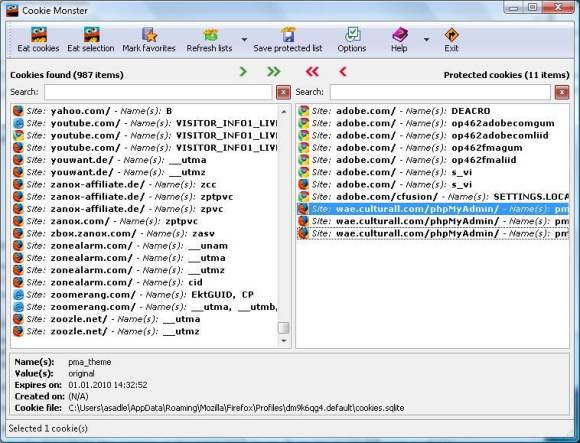580x443 pixels.
Task: Select the adobe.com/cfusion SETTINGS.LOCA cookie
Action: (x=433, y=197)
